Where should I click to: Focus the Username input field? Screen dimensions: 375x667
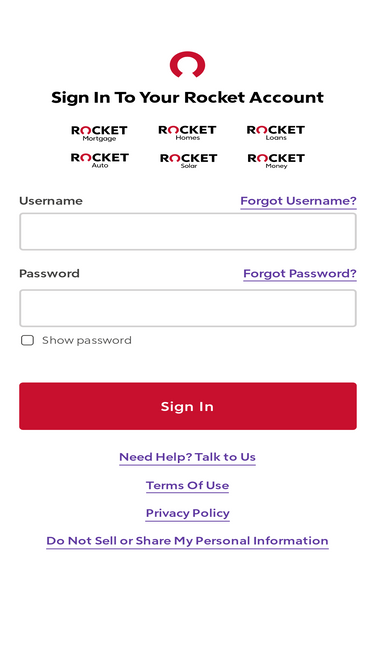(x=188, y=231)
